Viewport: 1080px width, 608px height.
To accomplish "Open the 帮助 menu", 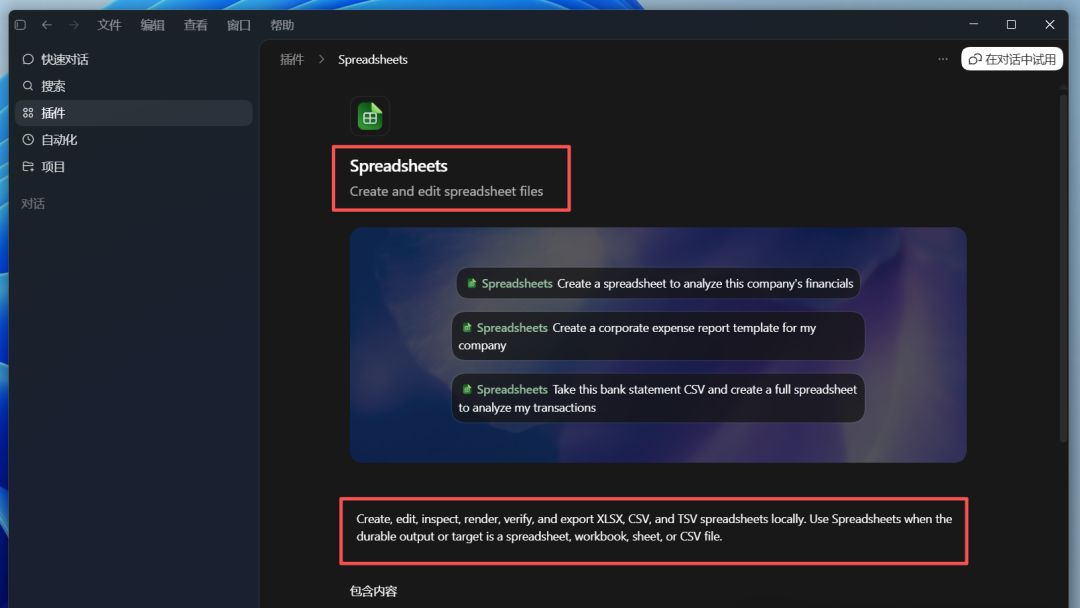I will pyautogui.click(x=282, y=25).
